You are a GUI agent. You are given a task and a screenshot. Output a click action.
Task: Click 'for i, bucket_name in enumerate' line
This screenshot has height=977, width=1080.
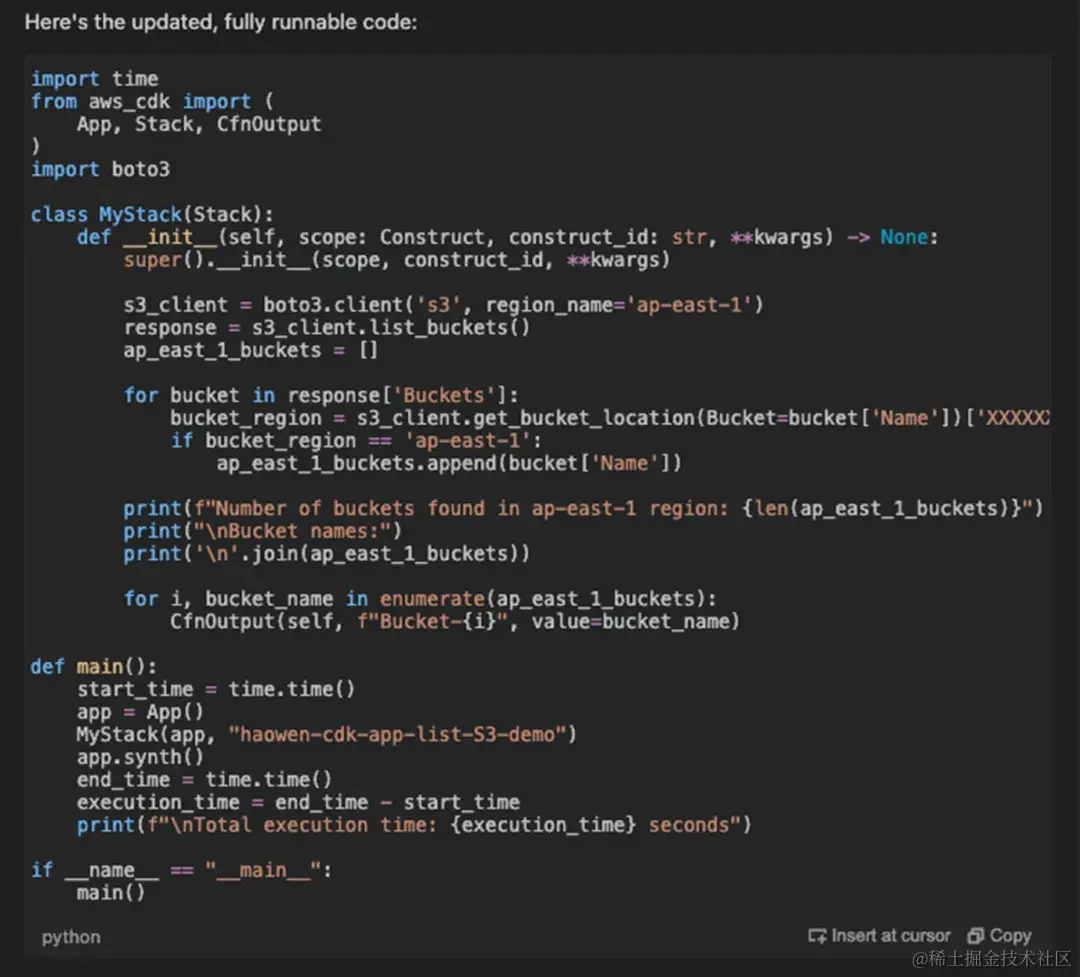420,598
